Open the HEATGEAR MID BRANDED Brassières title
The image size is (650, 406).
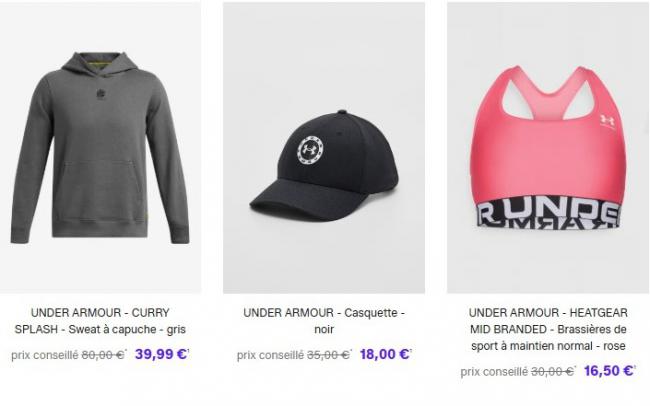pyautogui.click(x=548, y=329)
